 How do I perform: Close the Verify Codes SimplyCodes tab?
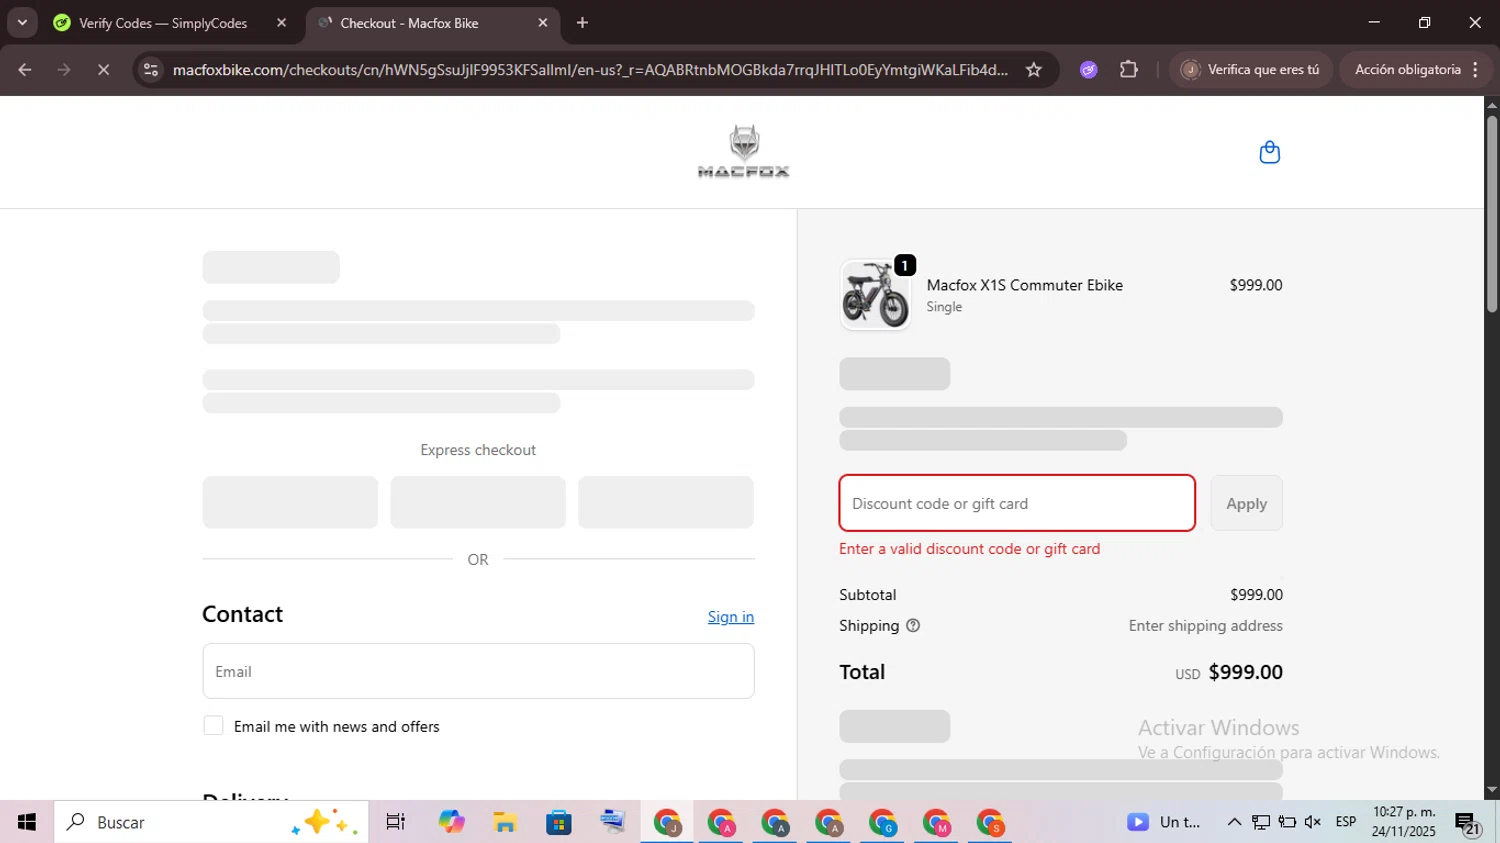(281, 23)
